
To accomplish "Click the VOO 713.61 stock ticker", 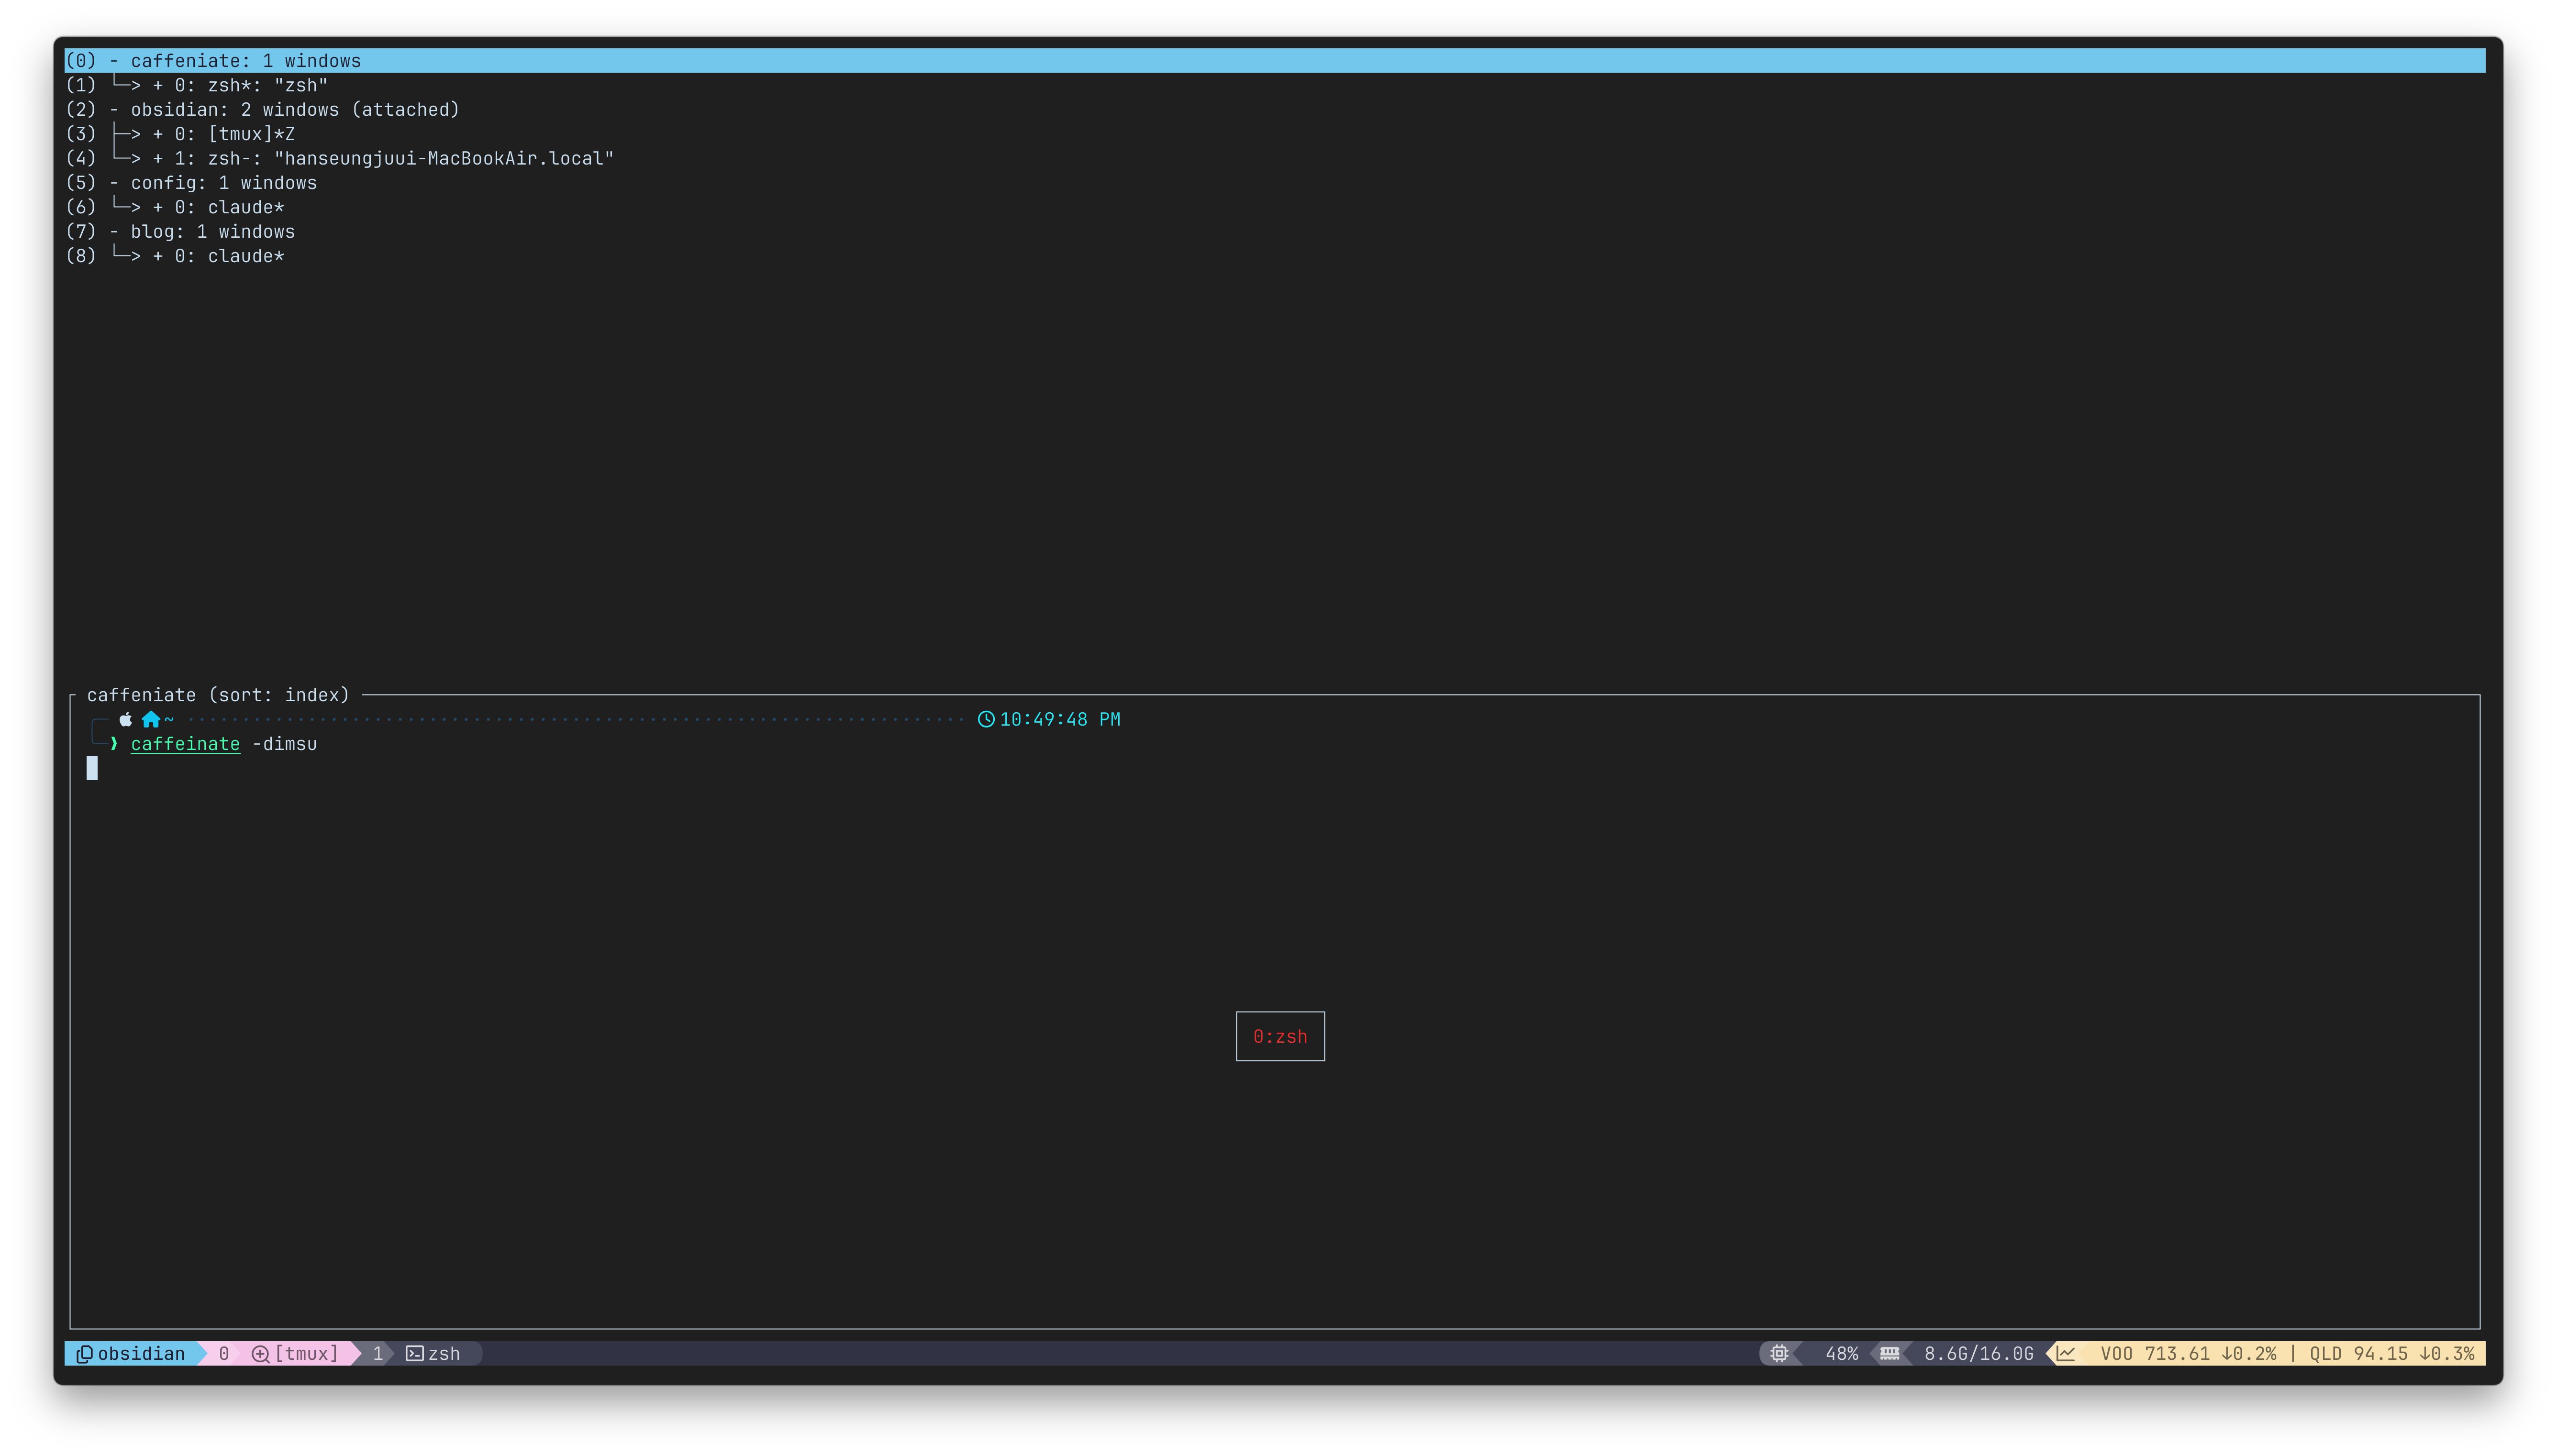I will tap(2188, 1353).
